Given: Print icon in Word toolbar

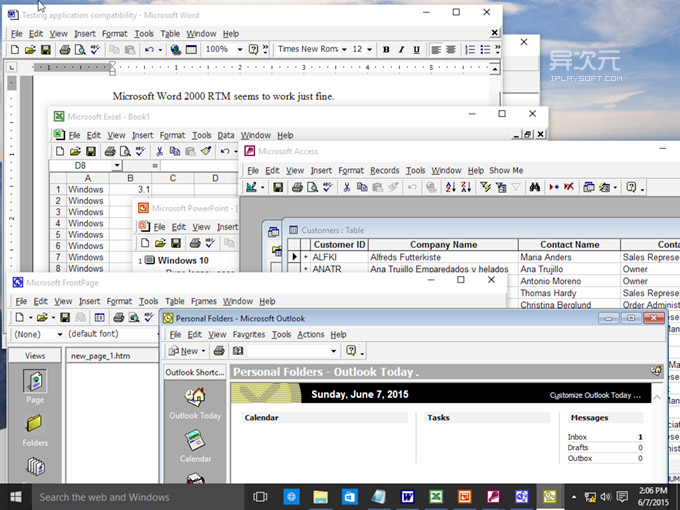Looking at the screenshot, I should (65, 49).
